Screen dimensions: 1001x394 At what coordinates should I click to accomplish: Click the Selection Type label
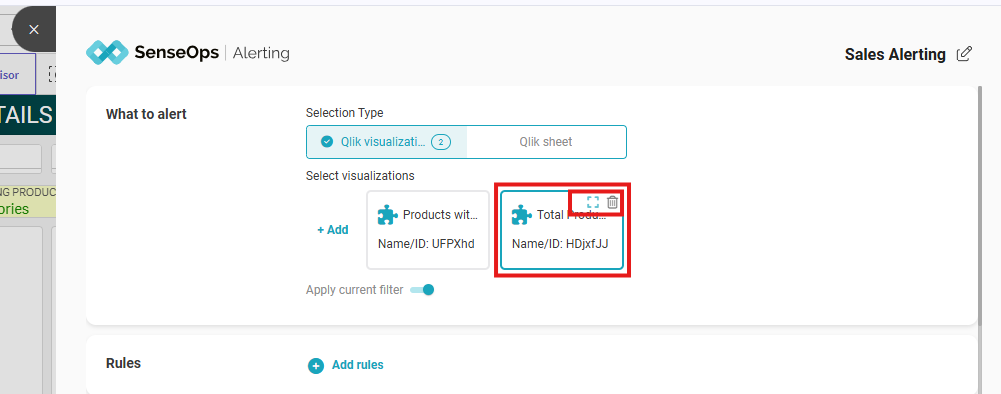pos(345,113)
